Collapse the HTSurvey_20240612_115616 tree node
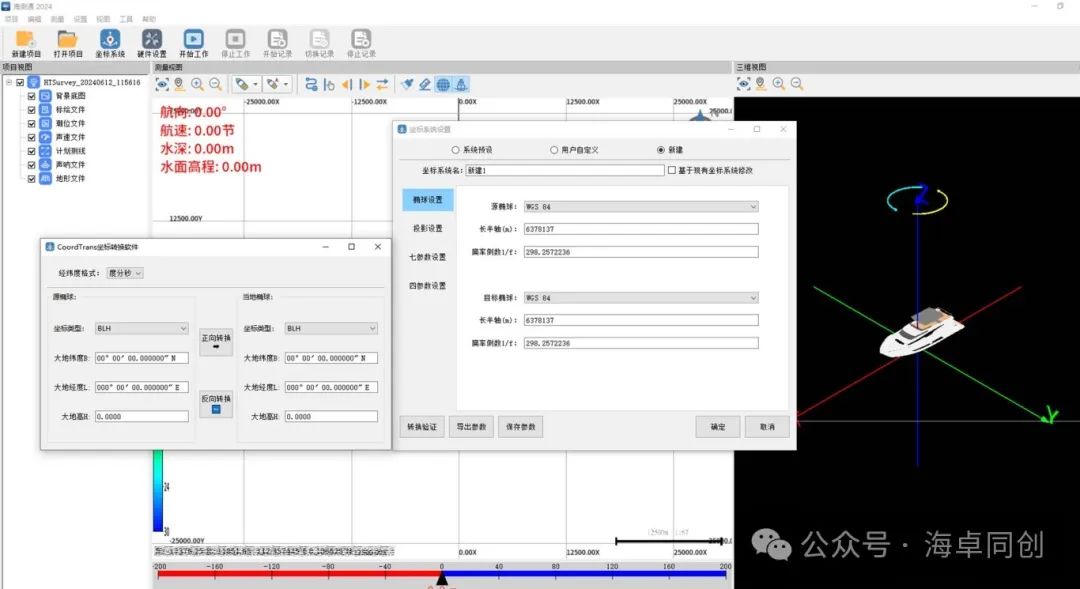 click(8, 82)
